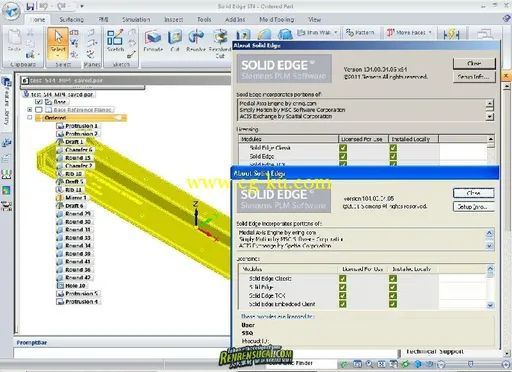
Task: Click the Smart Dimension lightning icon
Action: click(451, 34)
